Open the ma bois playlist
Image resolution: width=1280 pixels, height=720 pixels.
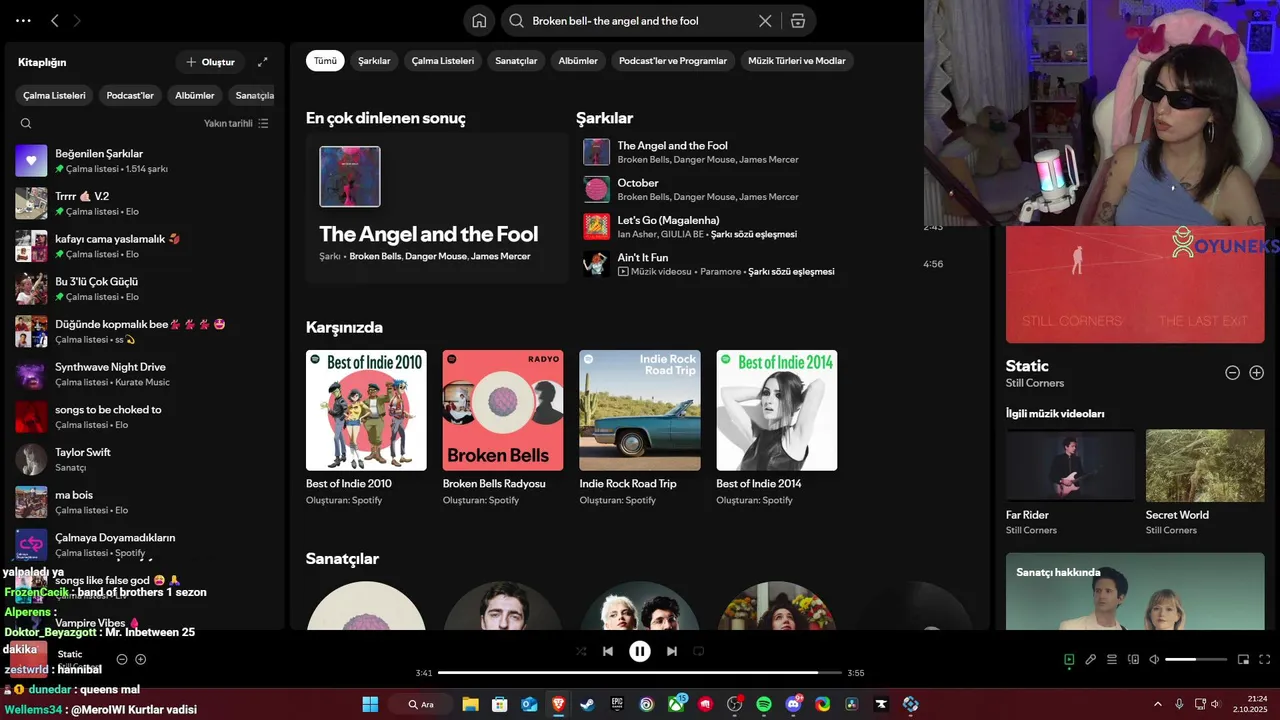[x=145, y=502]
